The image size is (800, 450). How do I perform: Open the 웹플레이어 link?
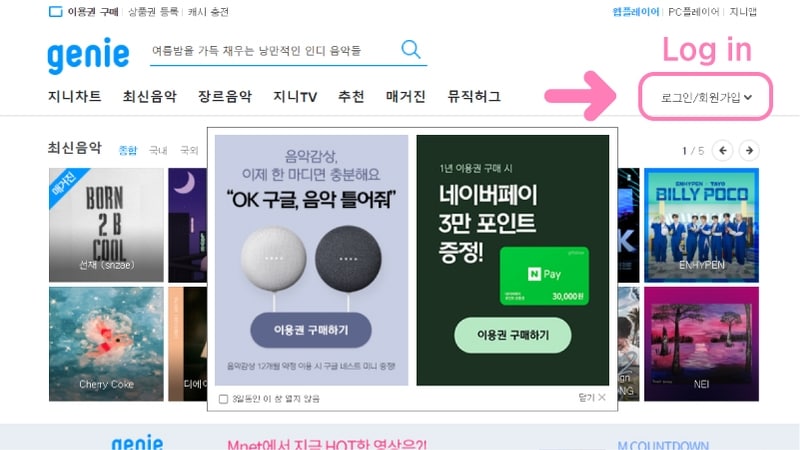pyautogui.click(x=636, y=12)
